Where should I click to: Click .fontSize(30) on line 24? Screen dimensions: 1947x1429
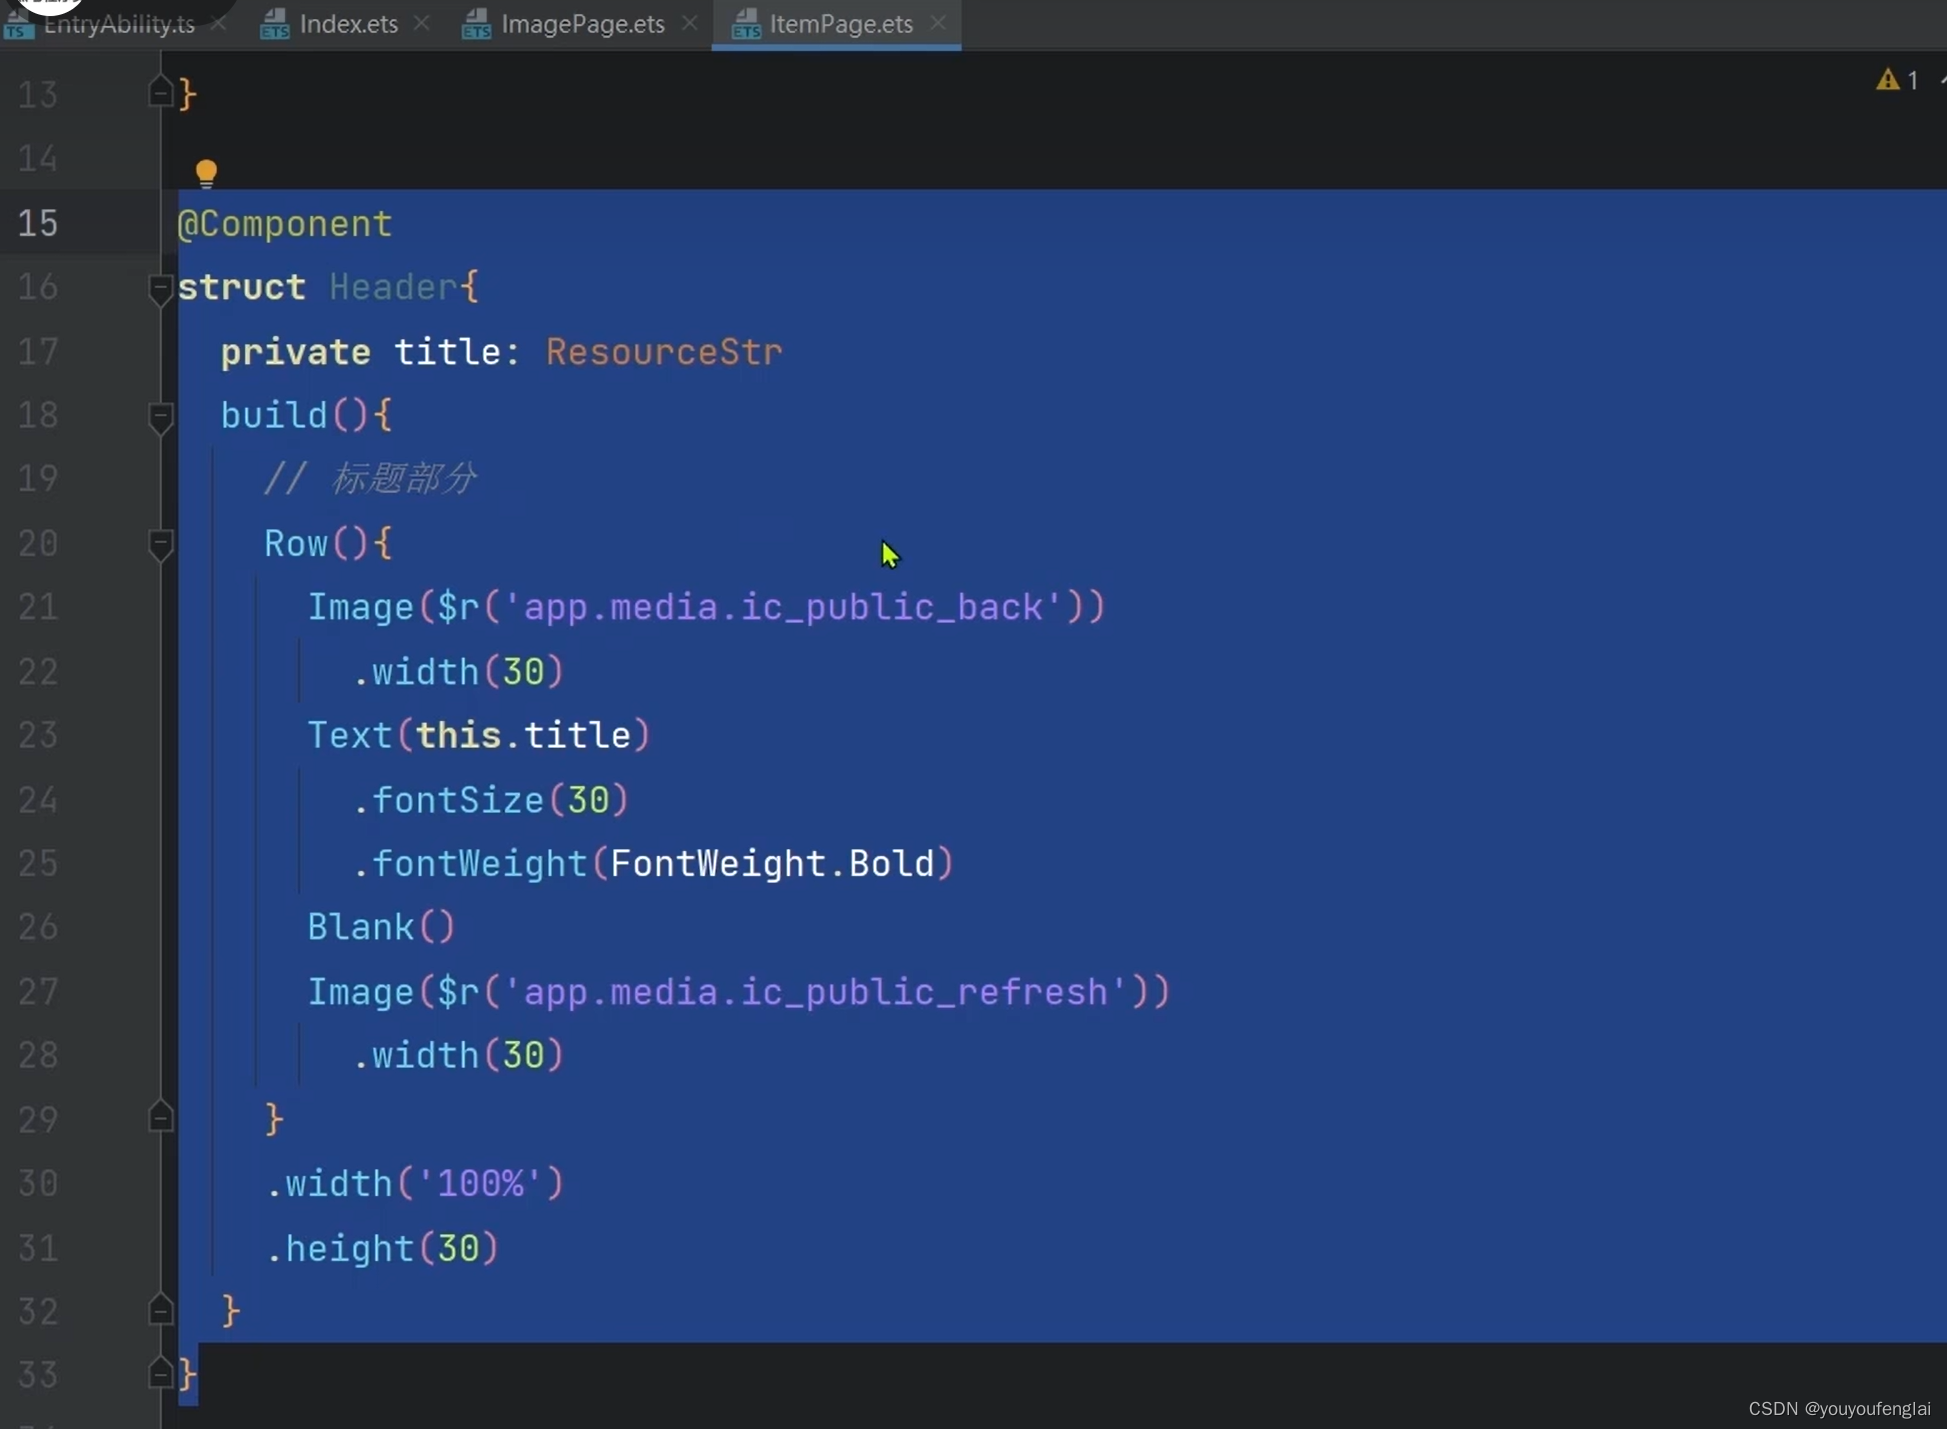coord(490,800)
